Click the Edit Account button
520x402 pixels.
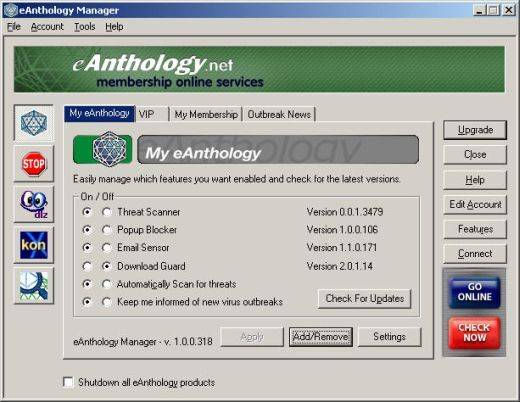(475, 204)
